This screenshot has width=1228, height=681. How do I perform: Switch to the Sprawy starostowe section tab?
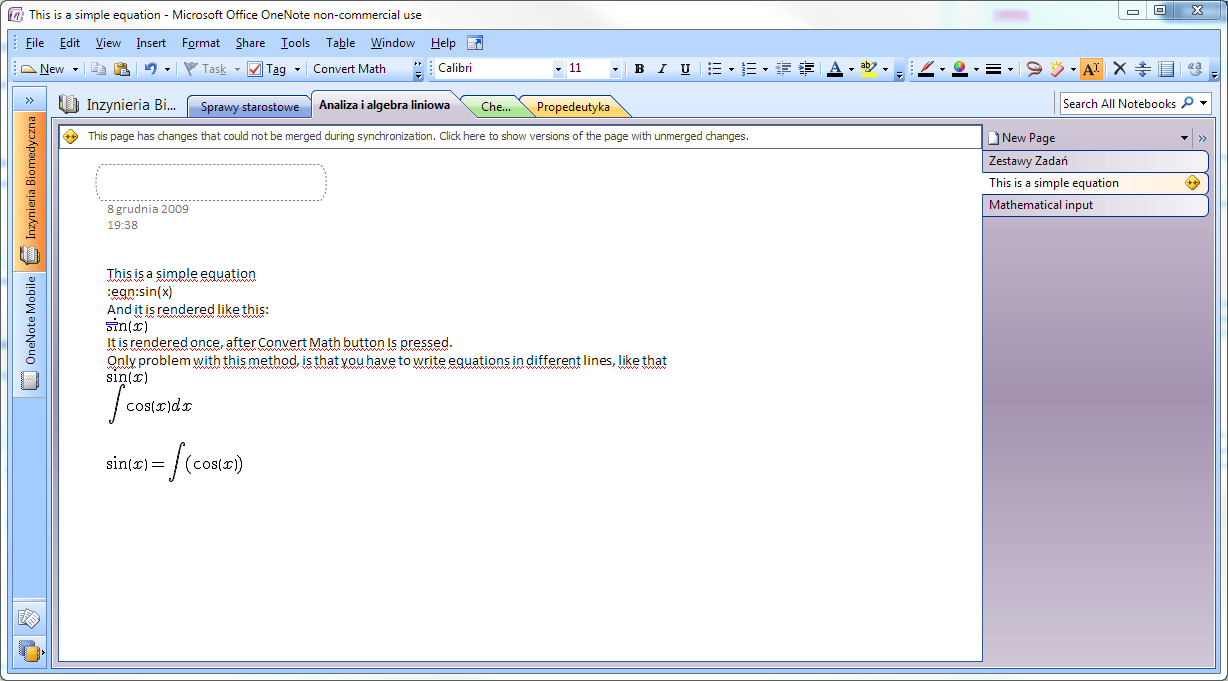pyautogui.click(x=250, y=107)
